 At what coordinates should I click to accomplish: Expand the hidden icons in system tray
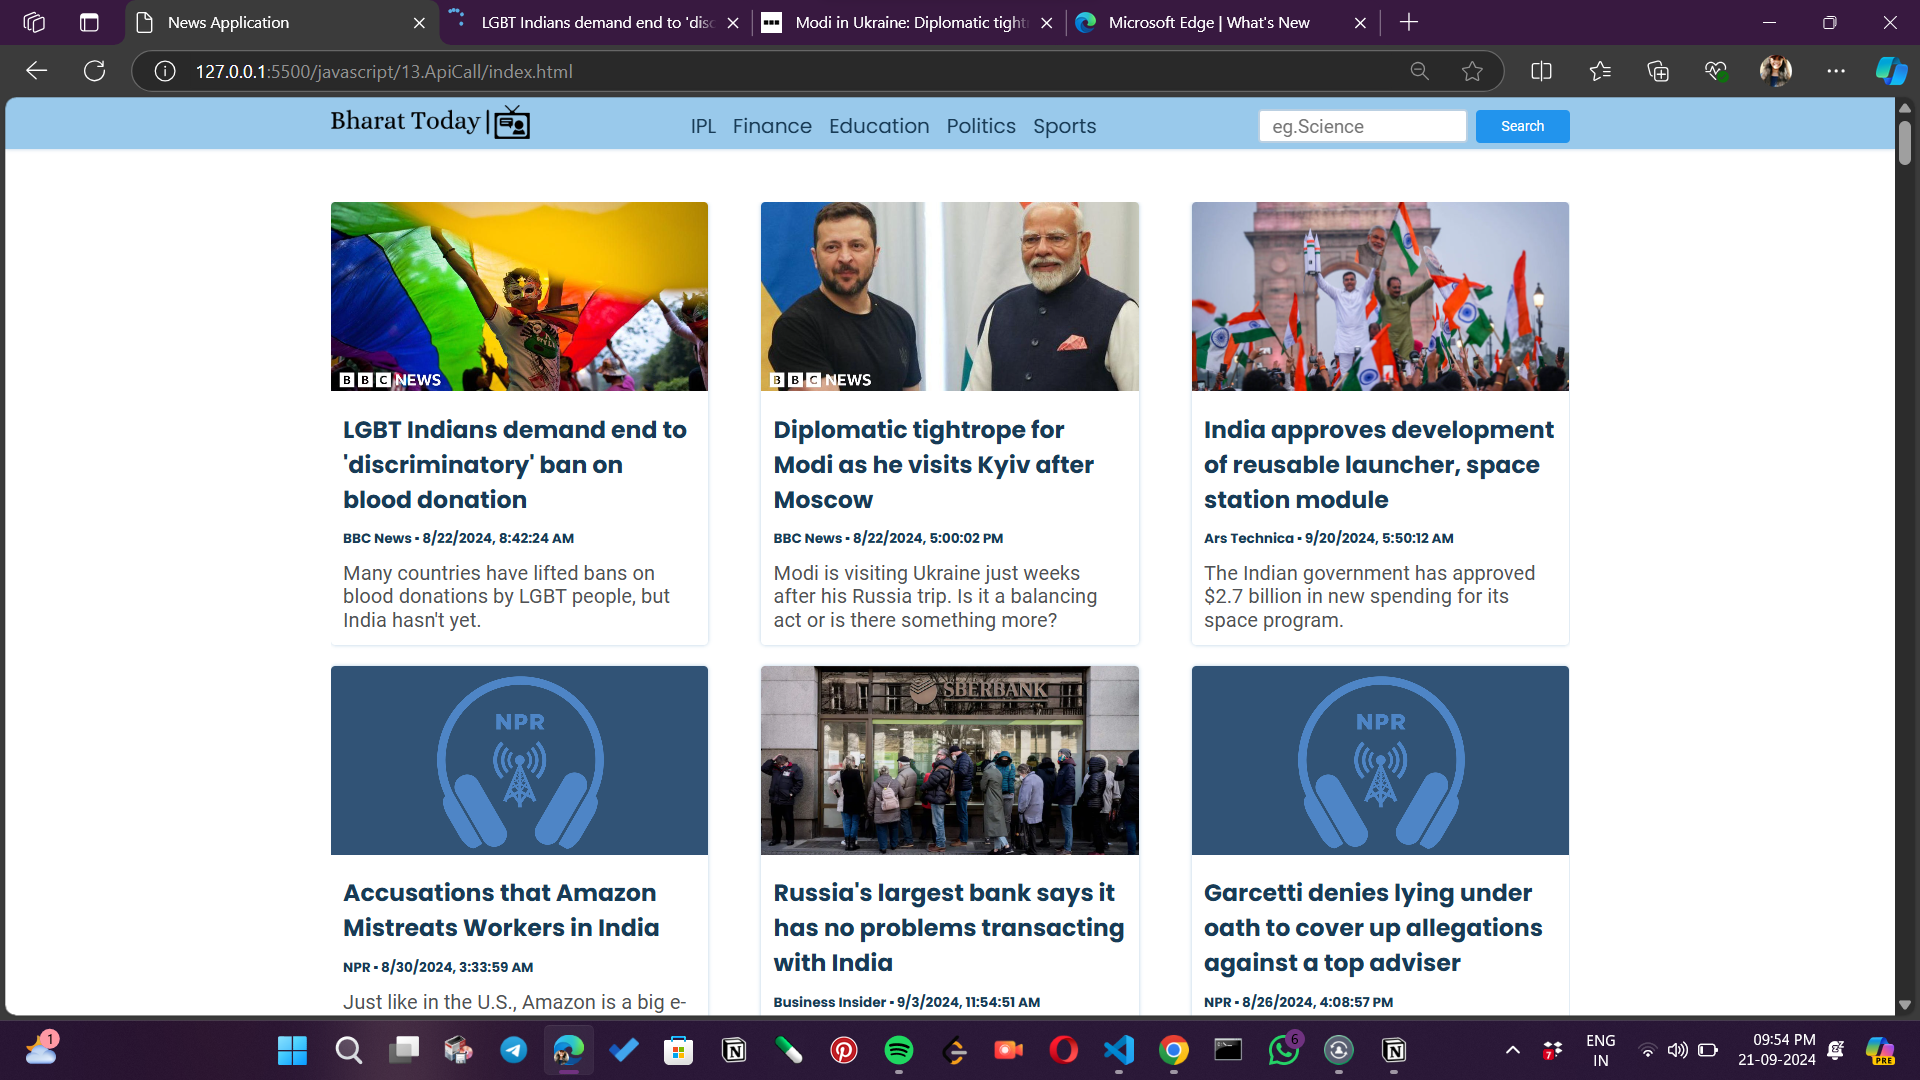pos(1513,1050)
